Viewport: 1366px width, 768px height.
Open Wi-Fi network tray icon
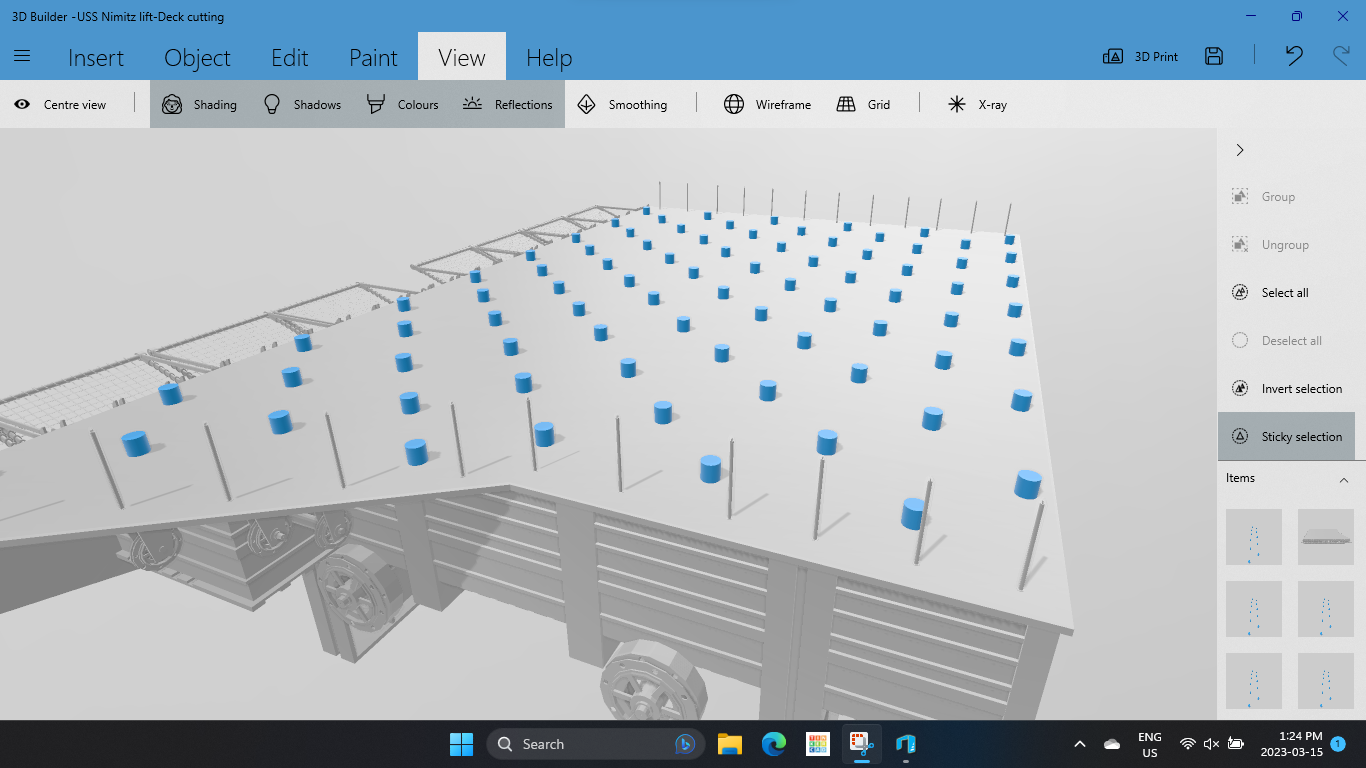pos(1188,744)
